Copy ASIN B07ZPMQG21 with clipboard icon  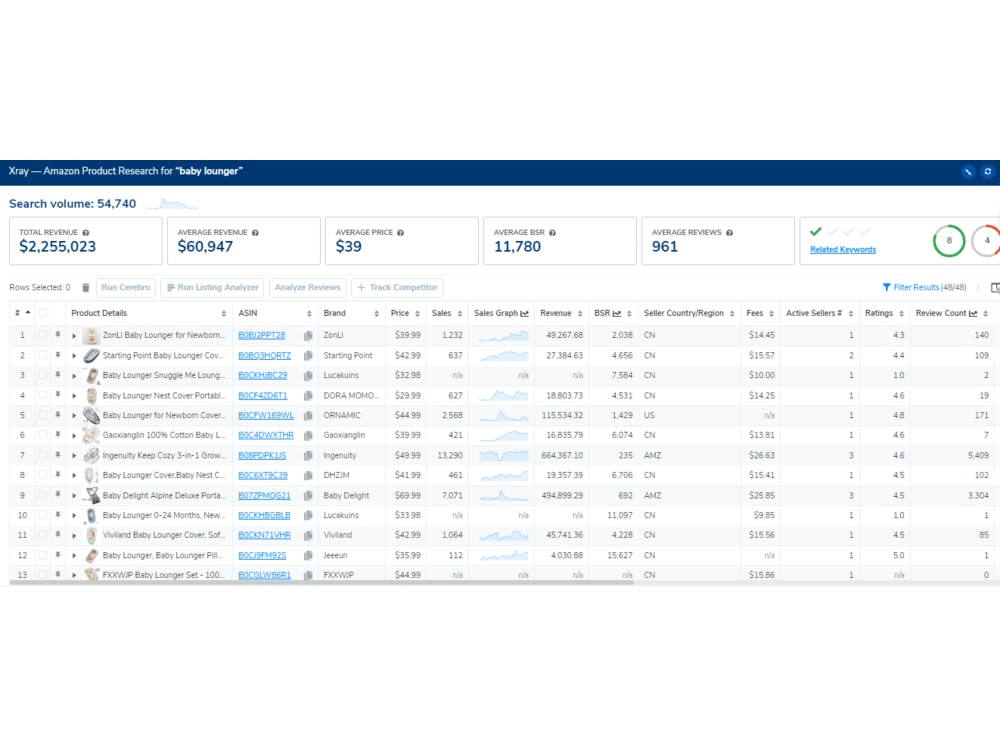308,496
